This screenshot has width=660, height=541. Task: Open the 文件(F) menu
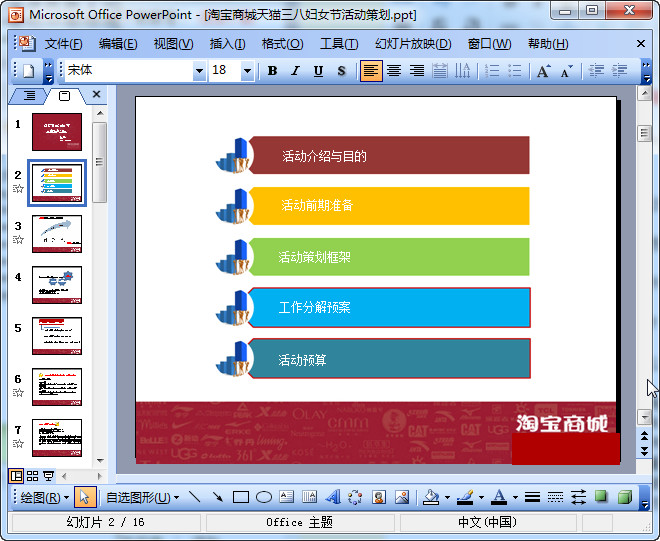pos(63,44)
